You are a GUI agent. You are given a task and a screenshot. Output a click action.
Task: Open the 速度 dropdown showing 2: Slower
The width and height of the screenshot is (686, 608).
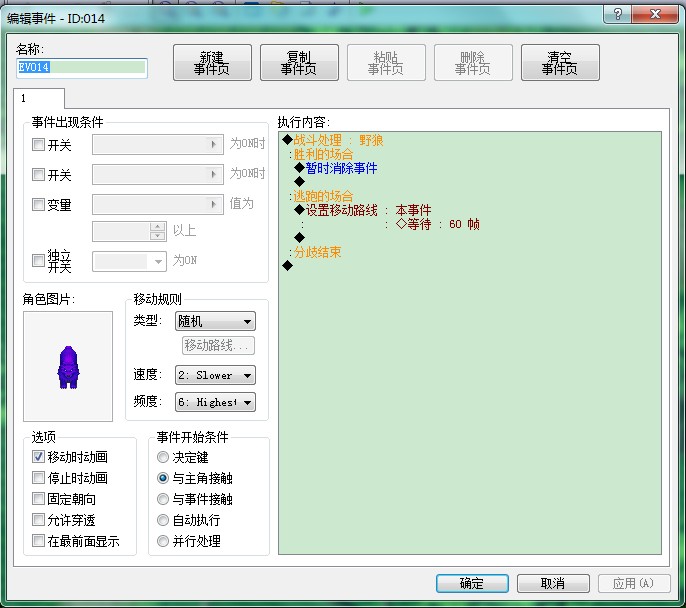[x=215, y=375]
